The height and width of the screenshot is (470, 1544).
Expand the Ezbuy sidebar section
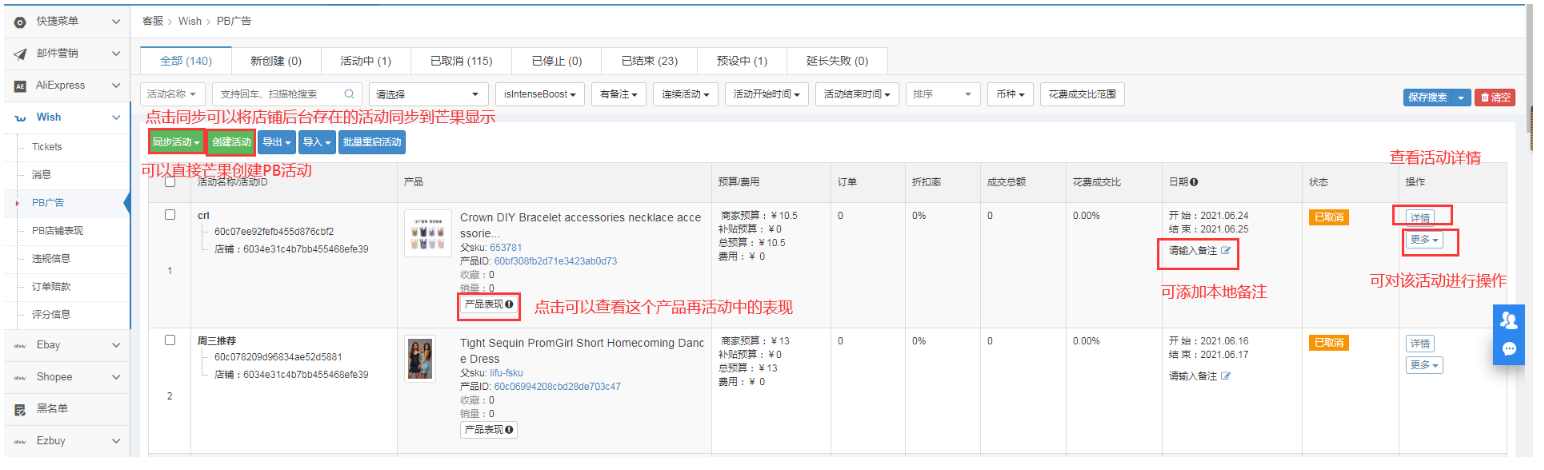point(116,441)
